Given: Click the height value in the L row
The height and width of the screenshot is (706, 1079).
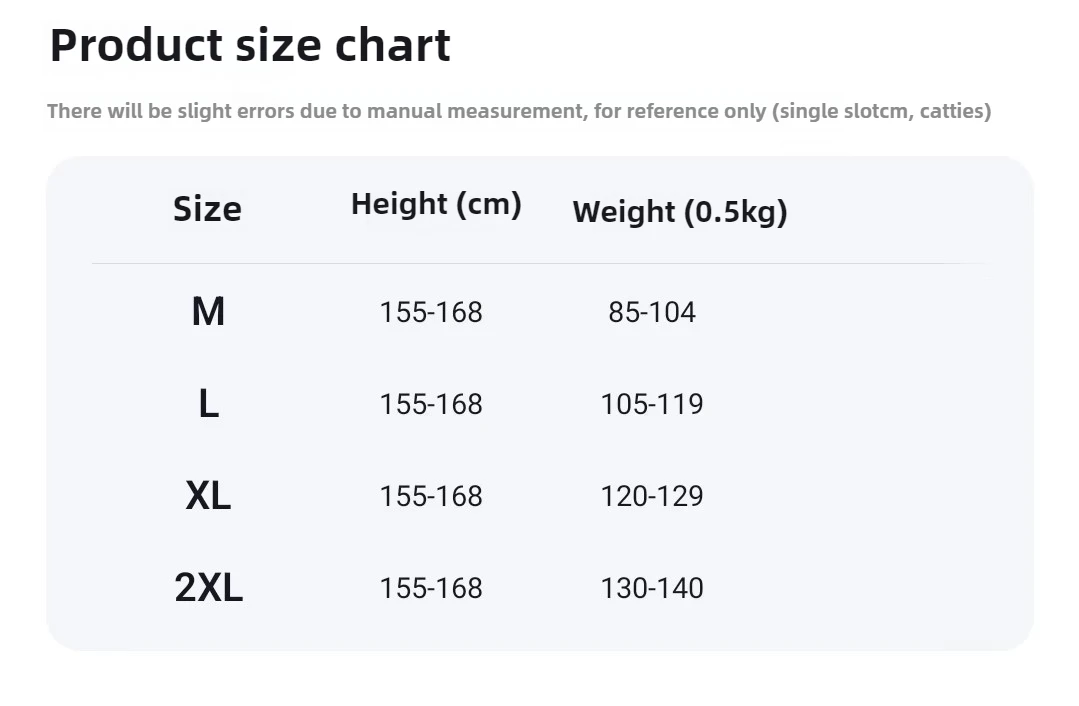Looking at the screenshot, I should click(x=431, y=405).
